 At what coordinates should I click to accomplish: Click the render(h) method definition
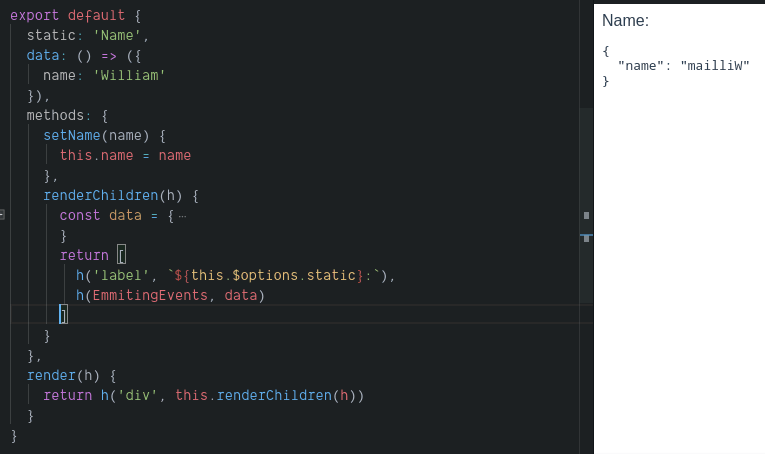pyautogui.click(x=71, y=375)
